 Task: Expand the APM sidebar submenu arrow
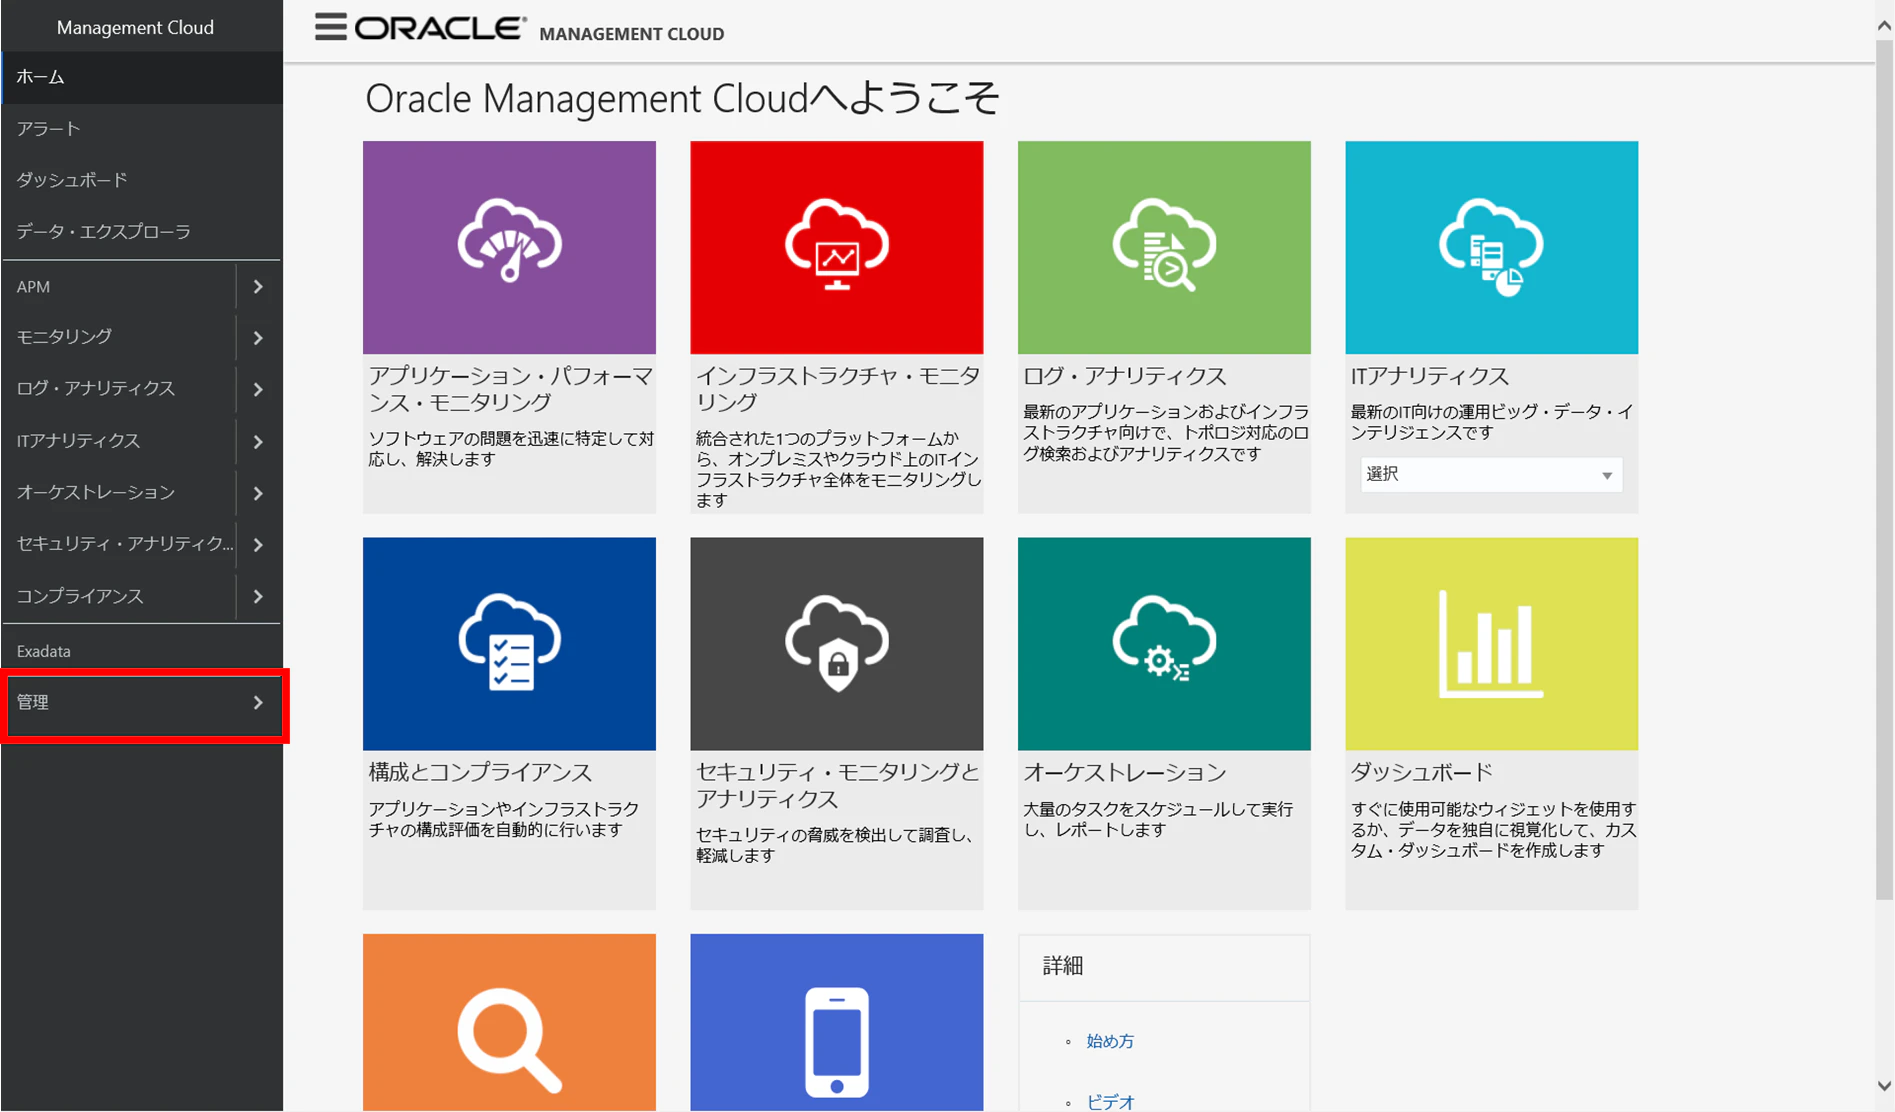(x=258, y=287)
